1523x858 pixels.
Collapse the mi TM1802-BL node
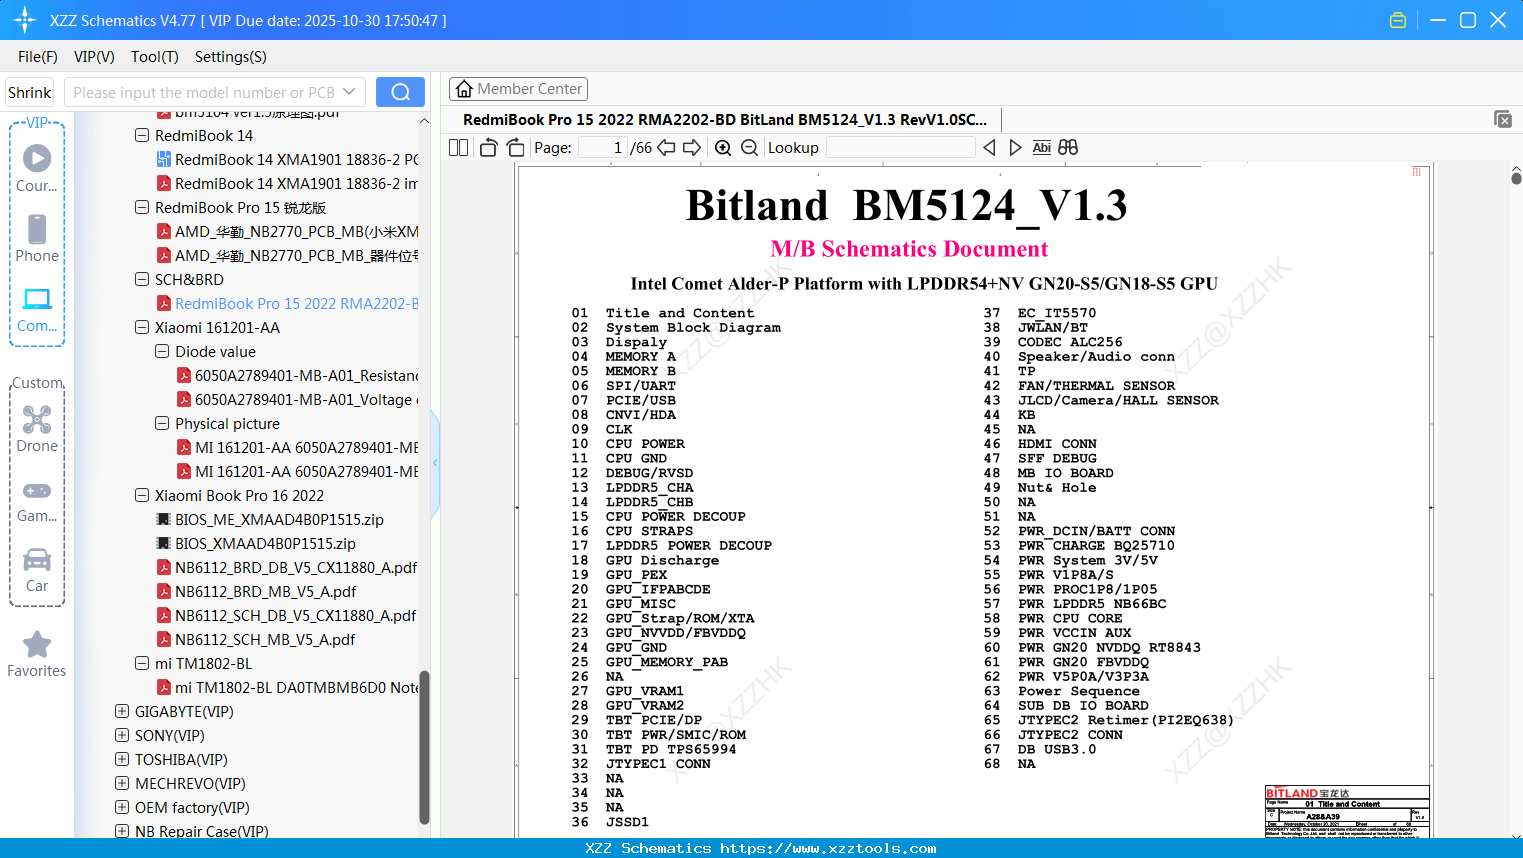click(142, 664)
